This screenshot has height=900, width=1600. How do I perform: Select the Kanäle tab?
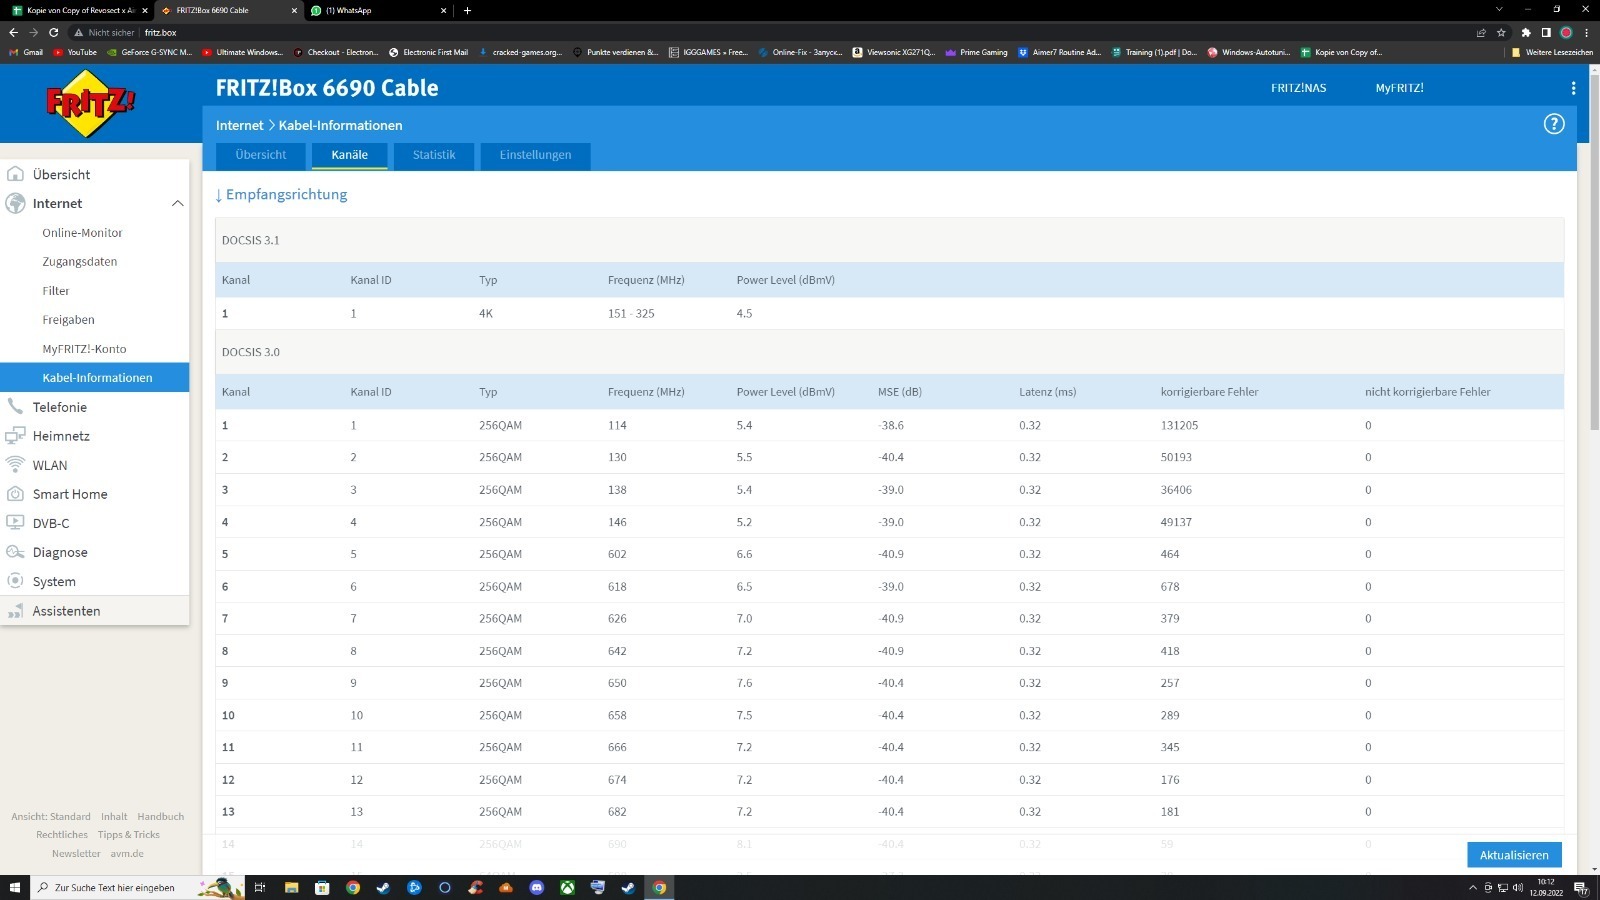tap(349, 155)
